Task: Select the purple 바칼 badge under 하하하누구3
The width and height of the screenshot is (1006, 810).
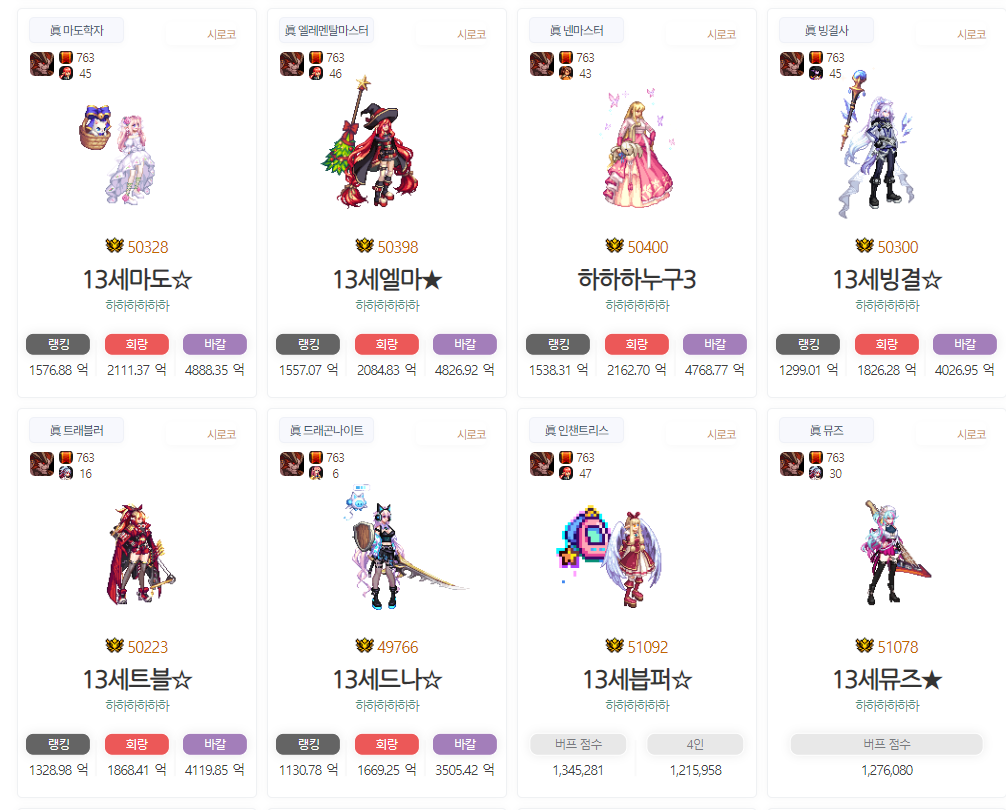Action: [x=715, y=344]
